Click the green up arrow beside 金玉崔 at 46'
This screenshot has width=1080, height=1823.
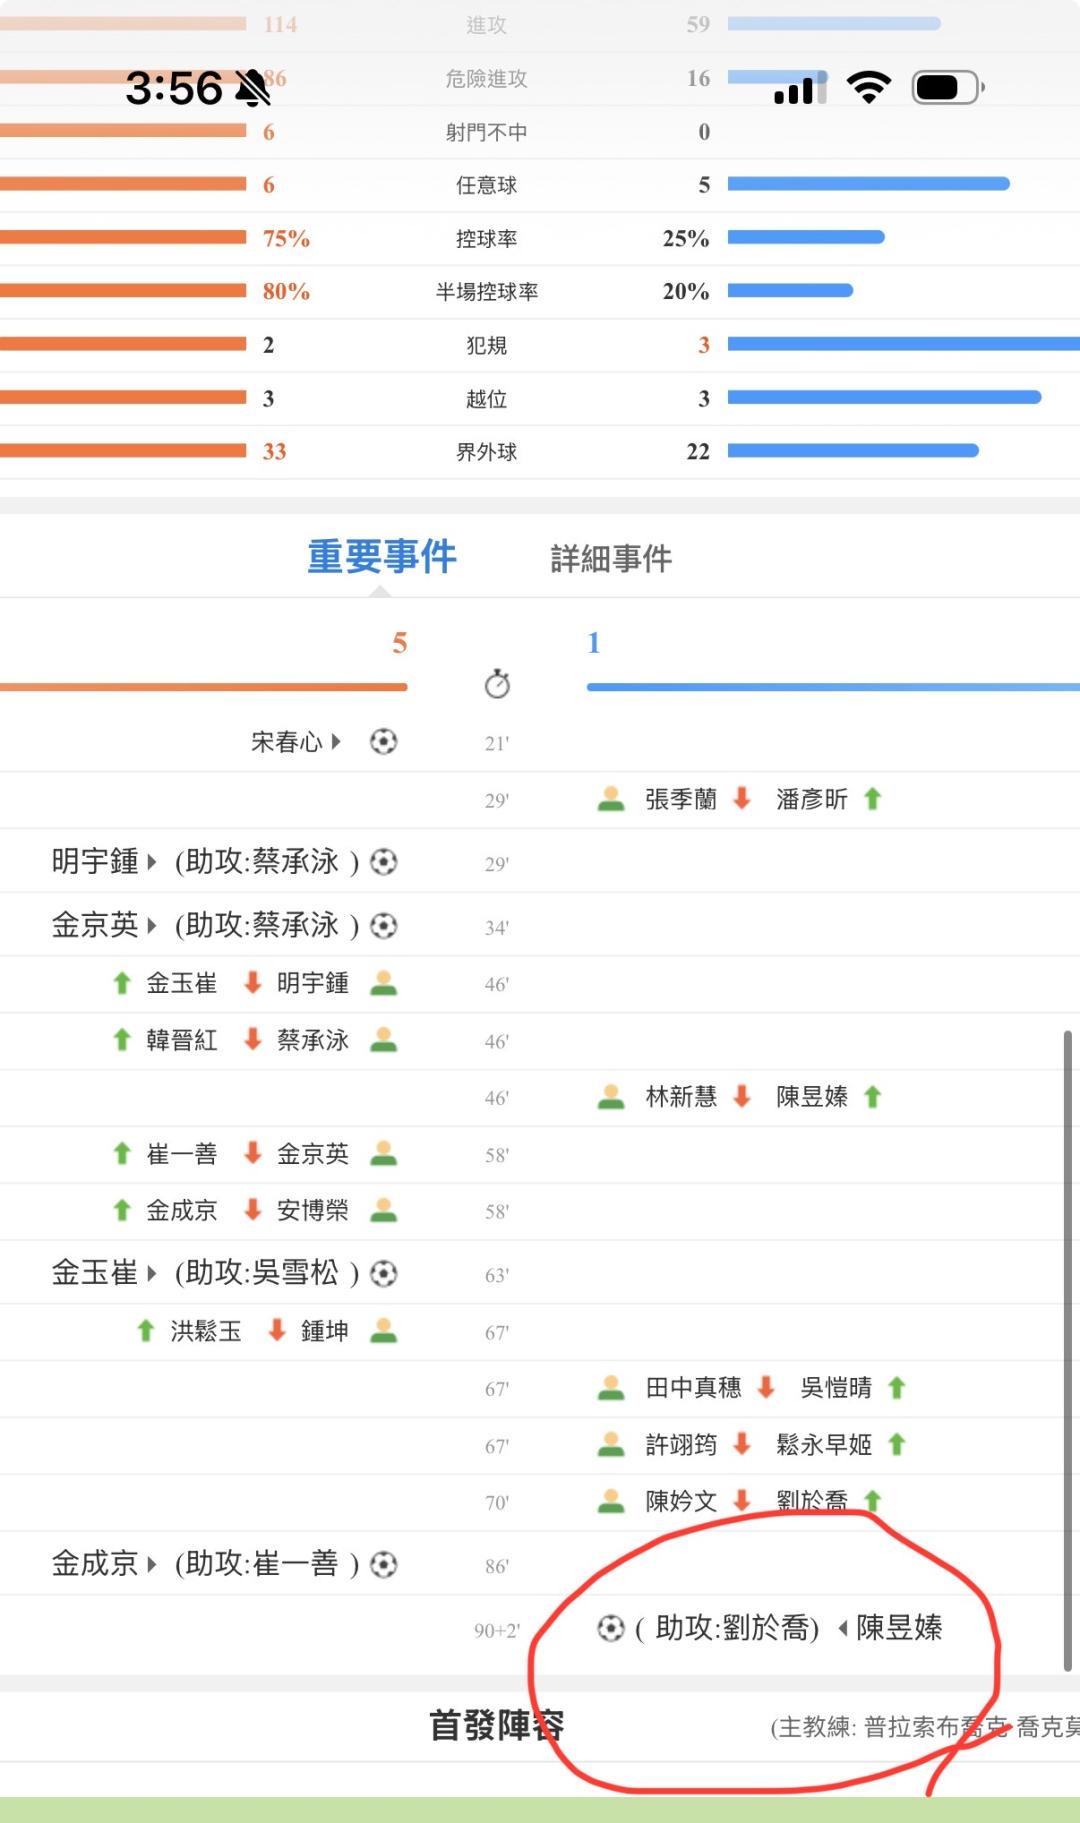[x=122, y=983]
